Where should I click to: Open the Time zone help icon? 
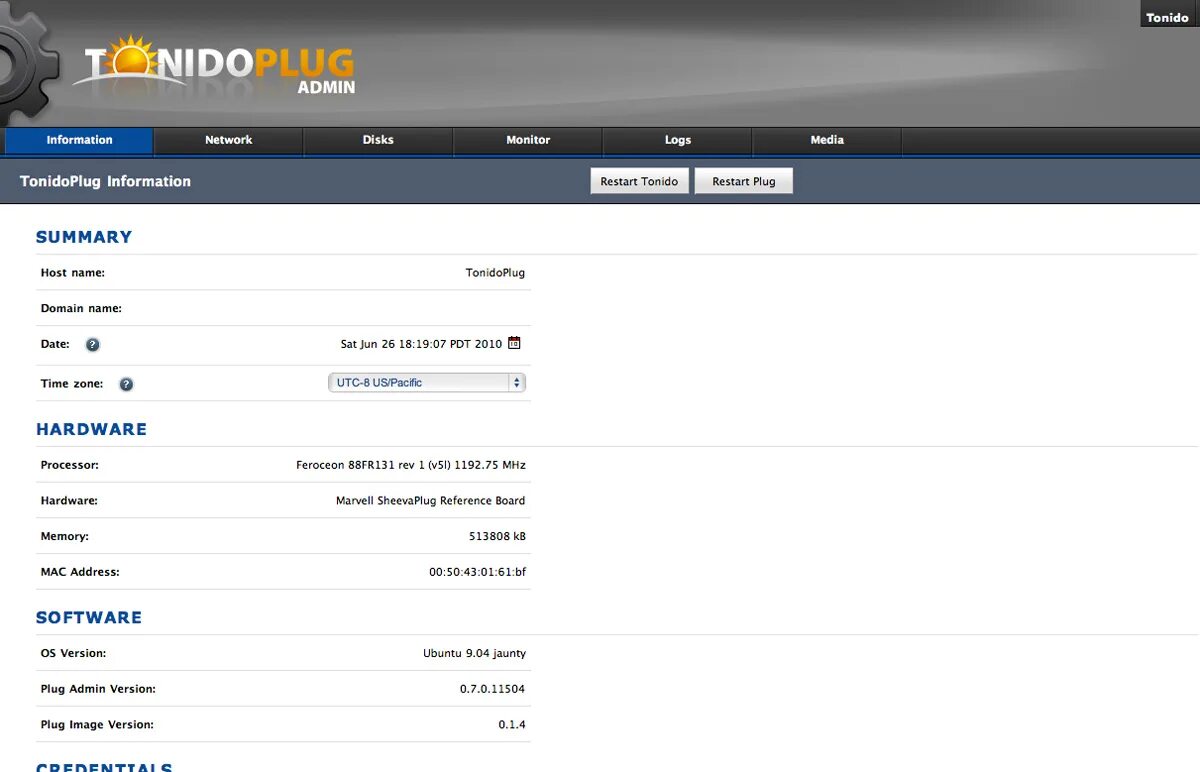(x=126, y=384)
